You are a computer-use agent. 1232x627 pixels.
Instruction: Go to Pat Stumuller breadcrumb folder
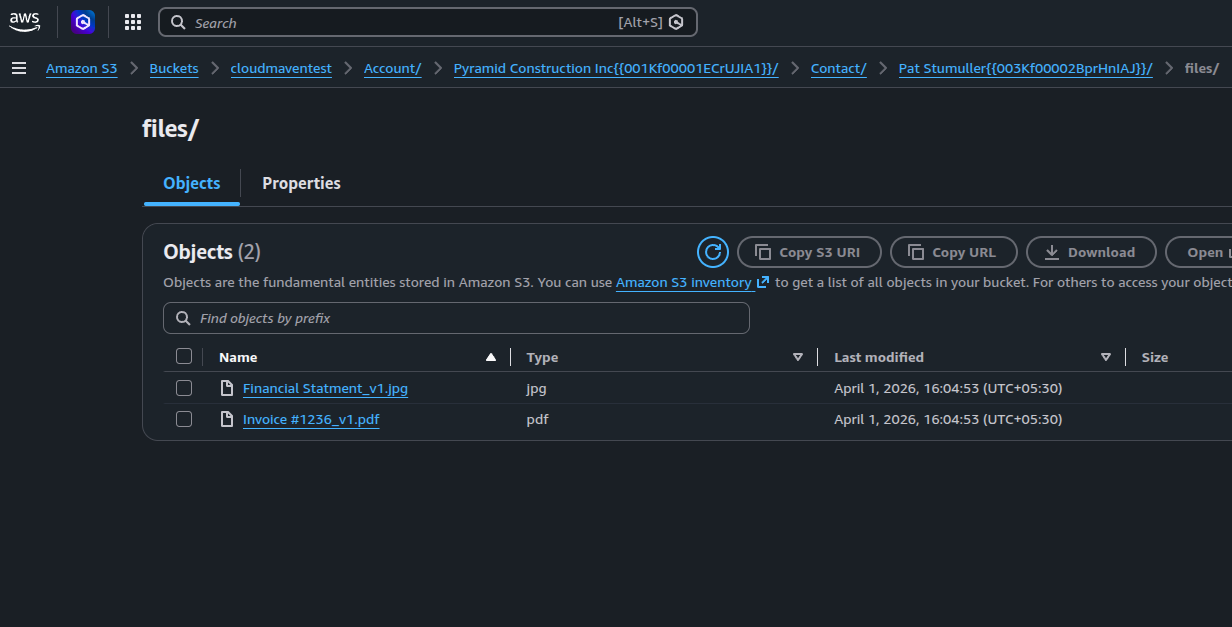point(1025,68)
